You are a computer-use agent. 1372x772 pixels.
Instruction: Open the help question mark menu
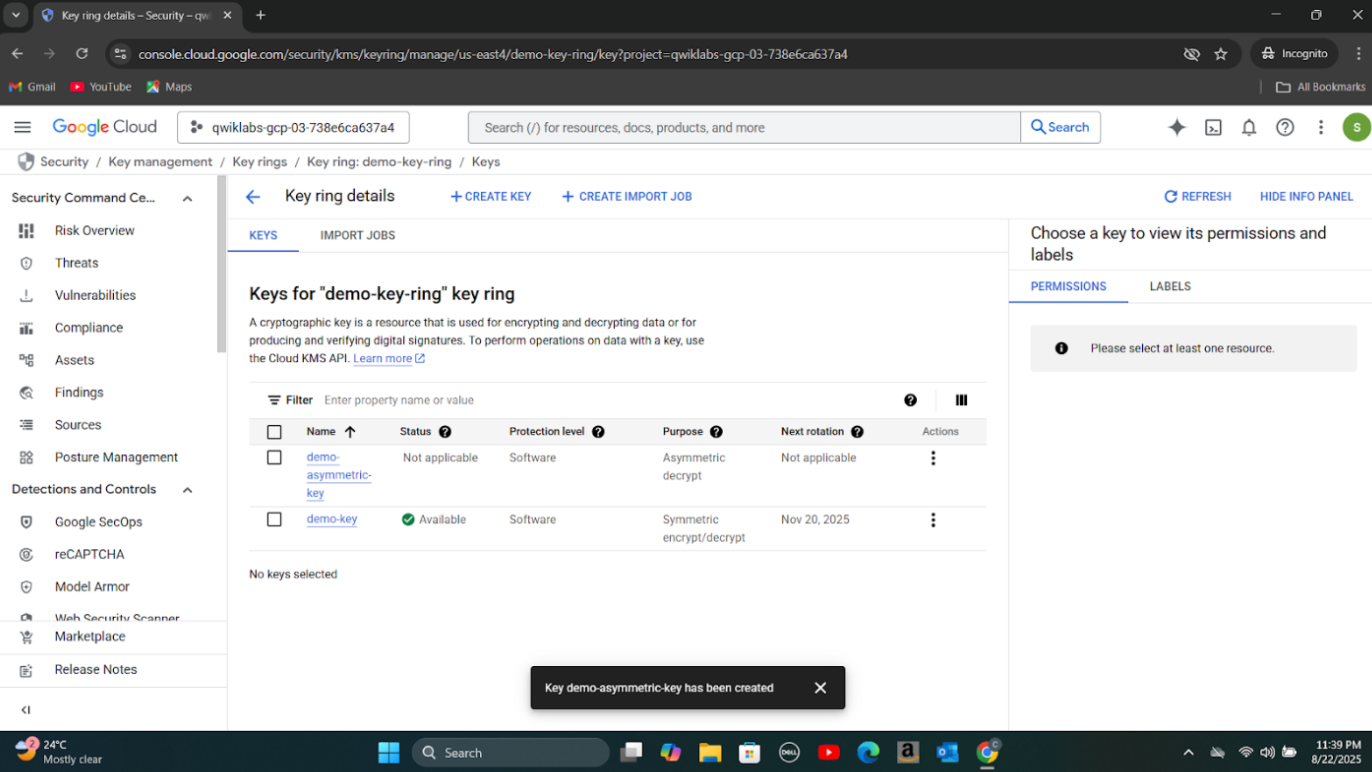1285,127
